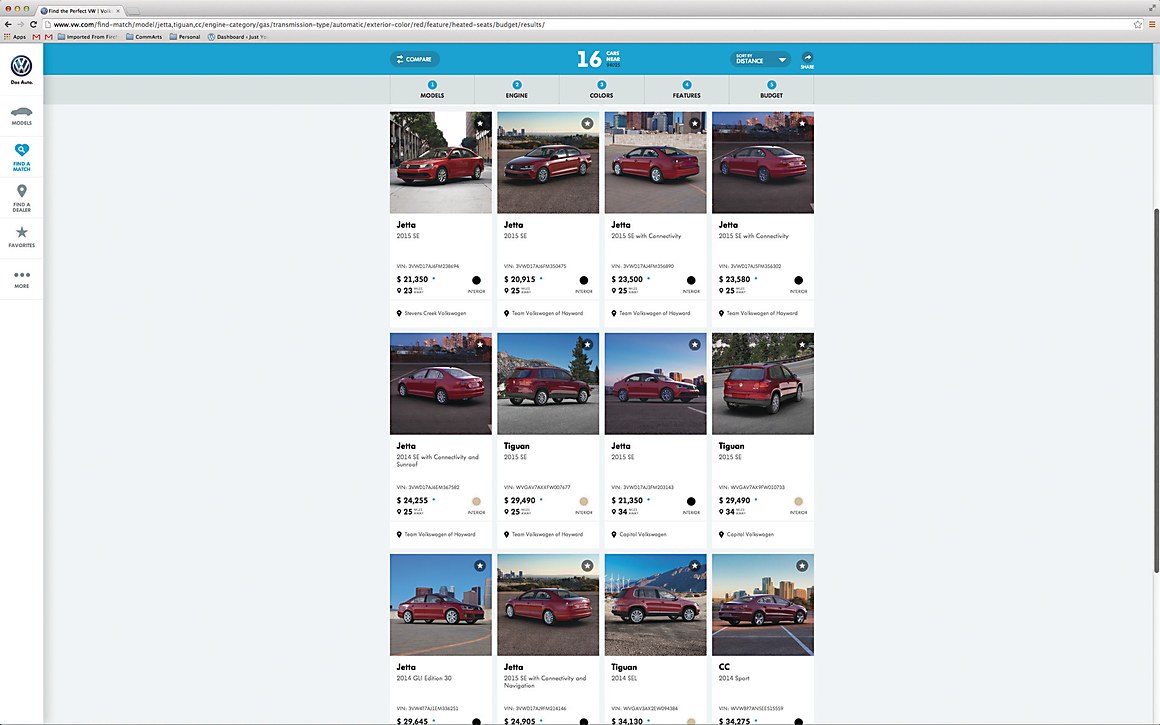
Task: Open the Dashboard bookmark link
Action: pyautogui.click(x=237, y=36)
